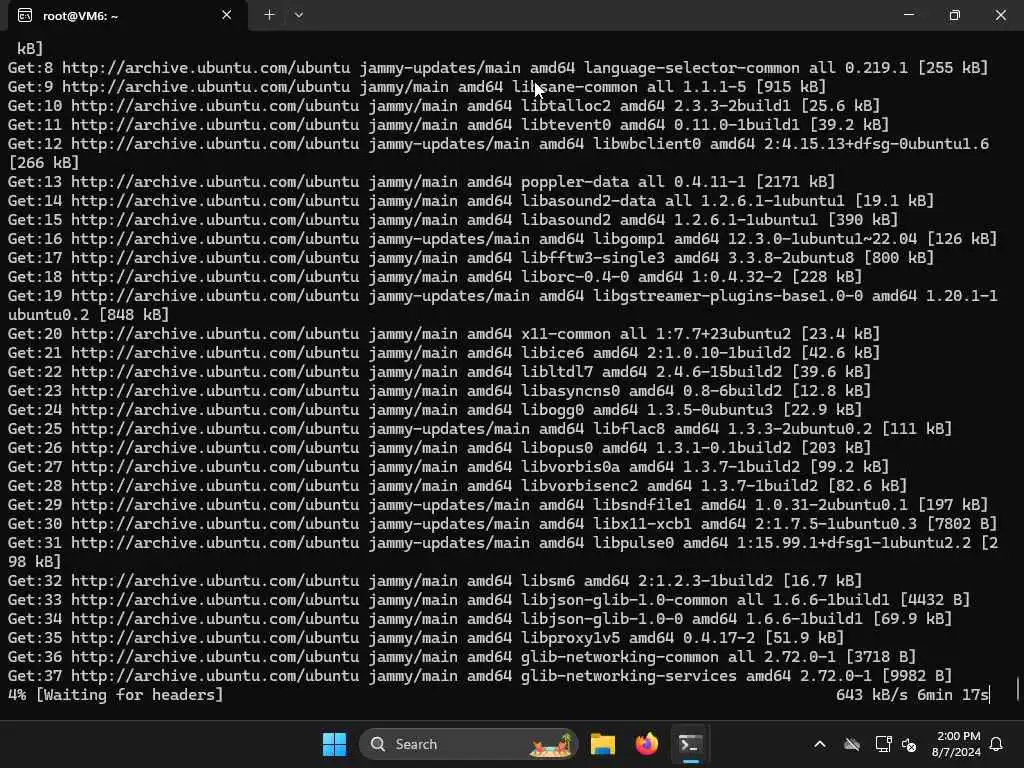This screenshot has height=768, width=1024.
Task: Open the network status tray icon
Action: (x=883, y=744)
